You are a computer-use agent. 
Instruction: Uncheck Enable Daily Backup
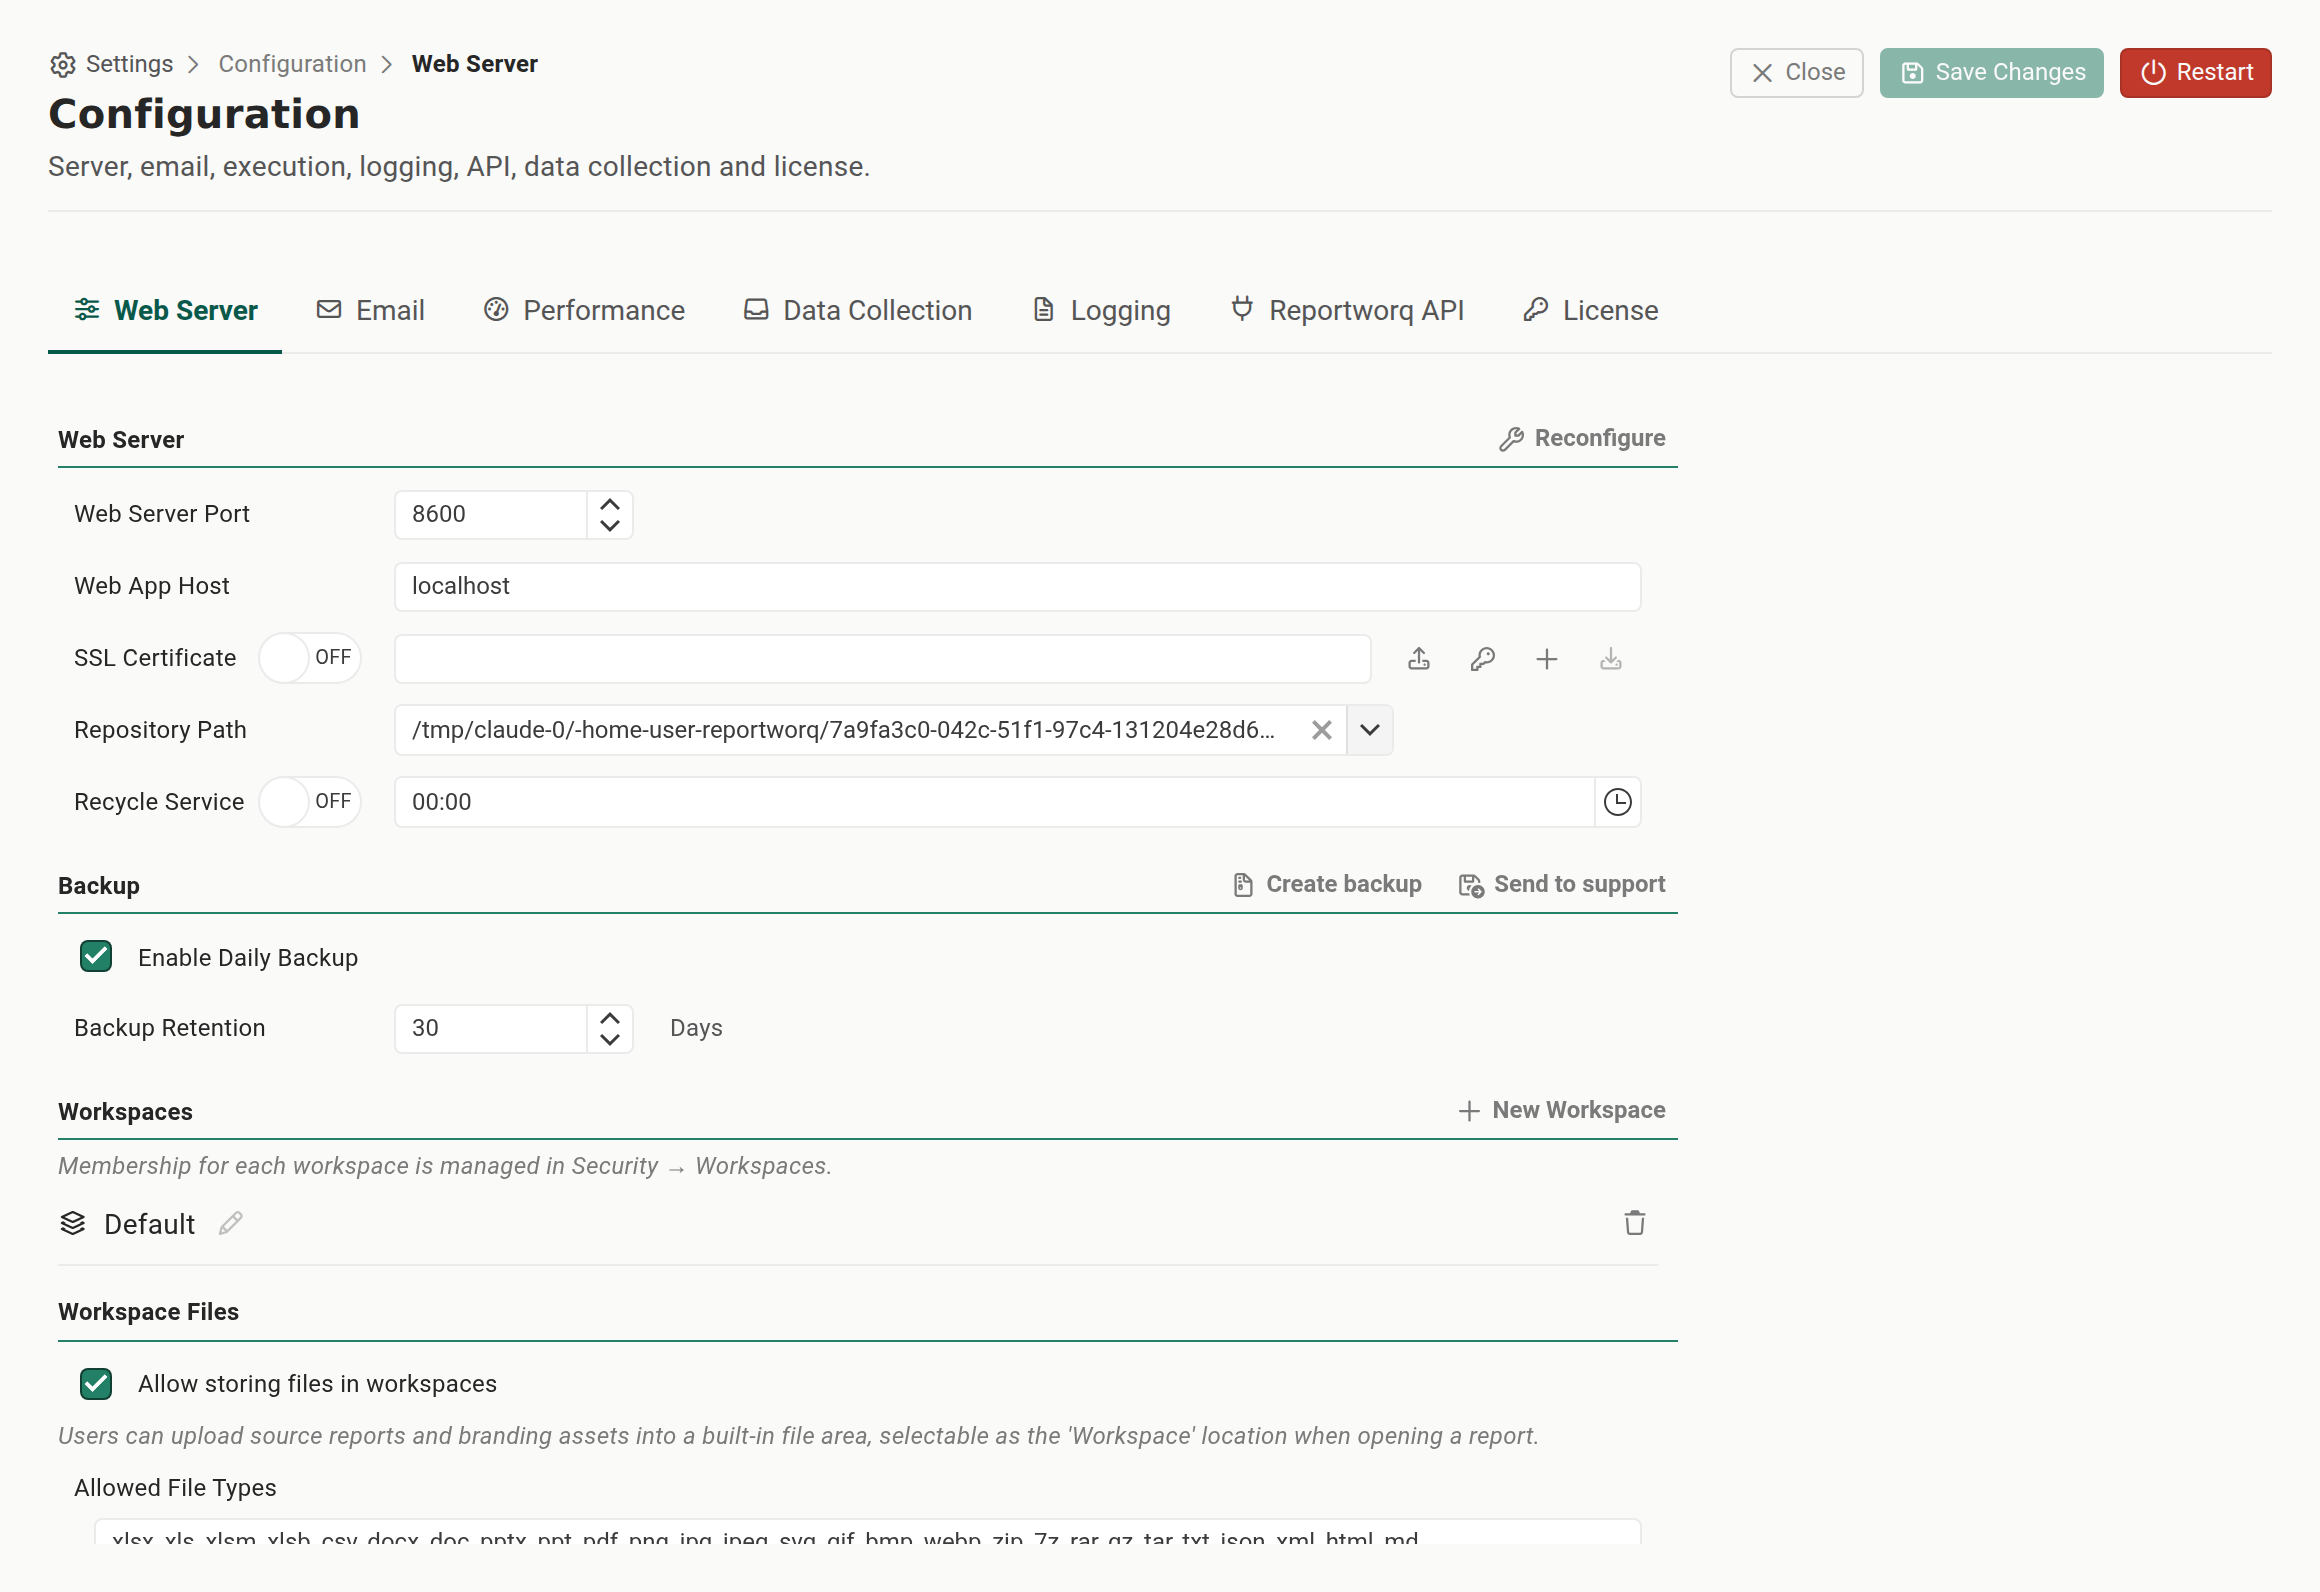point(96,957)
